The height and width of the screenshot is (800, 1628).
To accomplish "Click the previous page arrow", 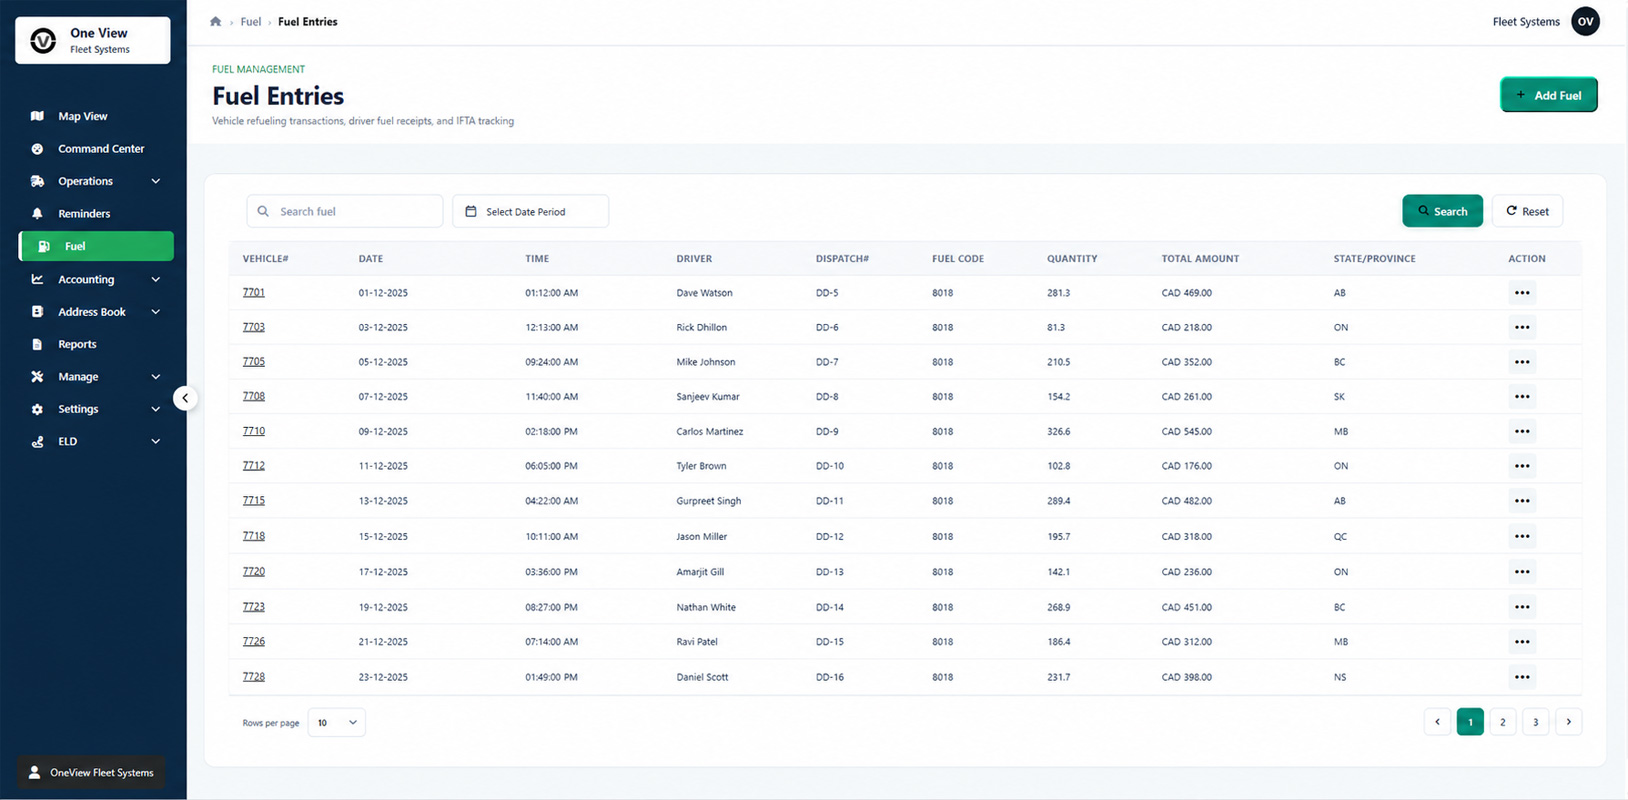I will click(1437, 722).
